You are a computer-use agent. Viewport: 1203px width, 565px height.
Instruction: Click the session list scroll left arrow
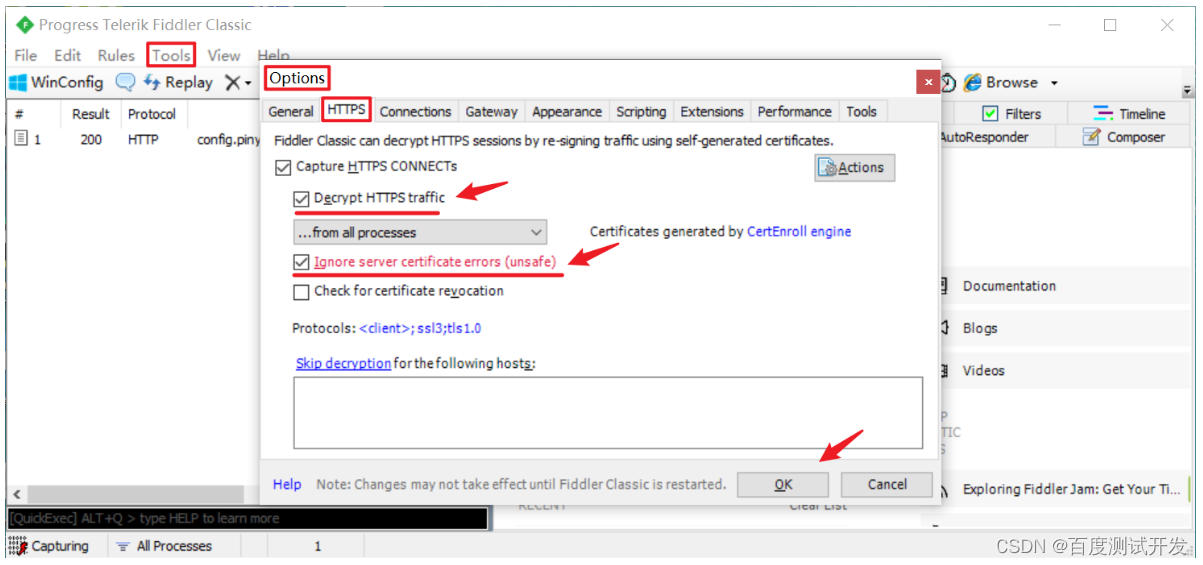(16, 494)
